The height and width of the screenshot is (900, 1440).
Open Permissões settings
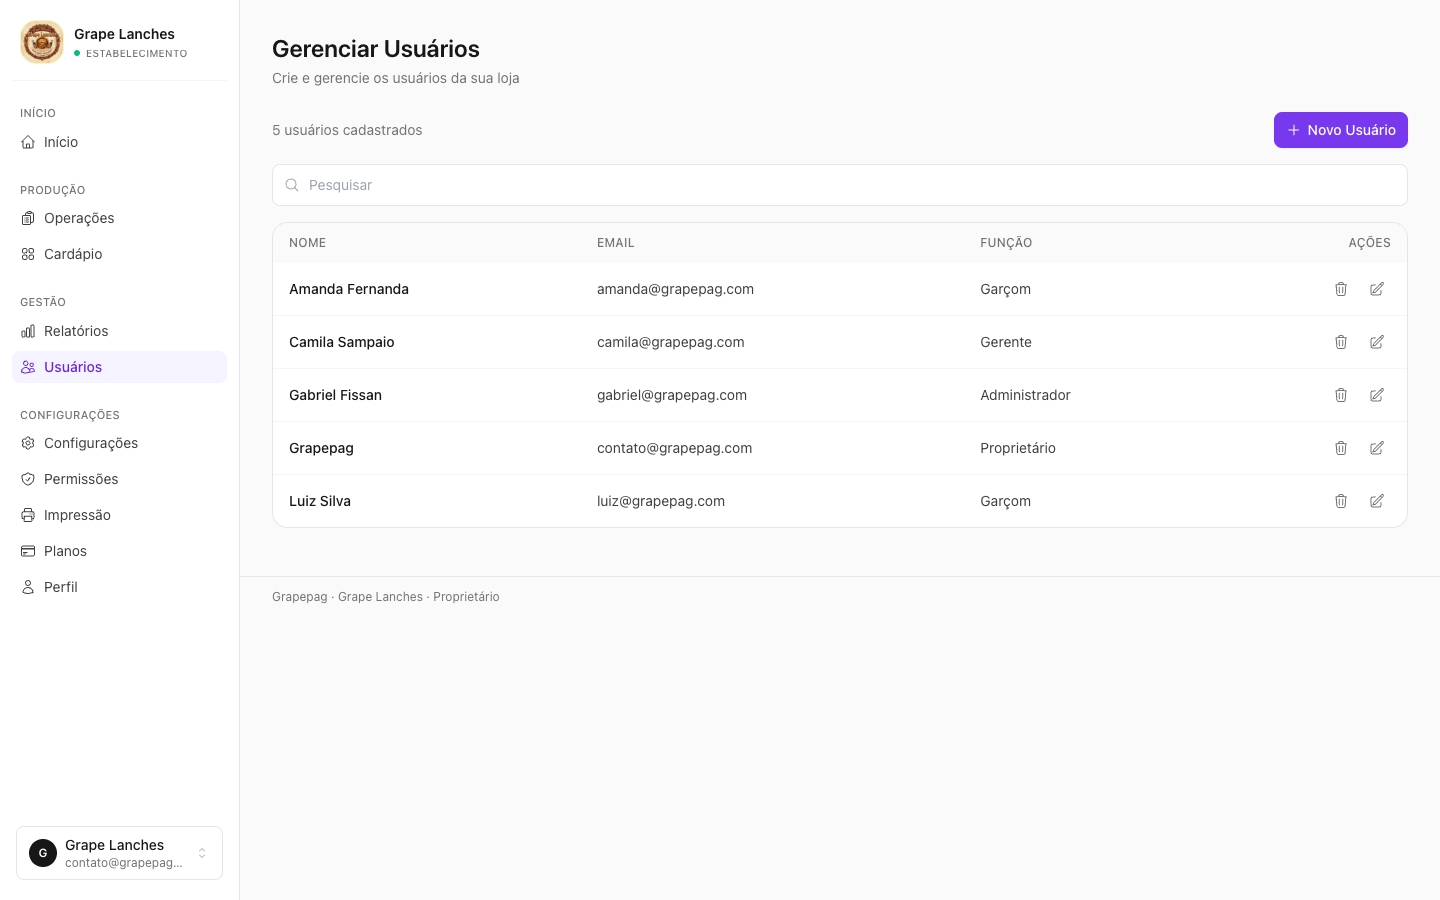119,479
